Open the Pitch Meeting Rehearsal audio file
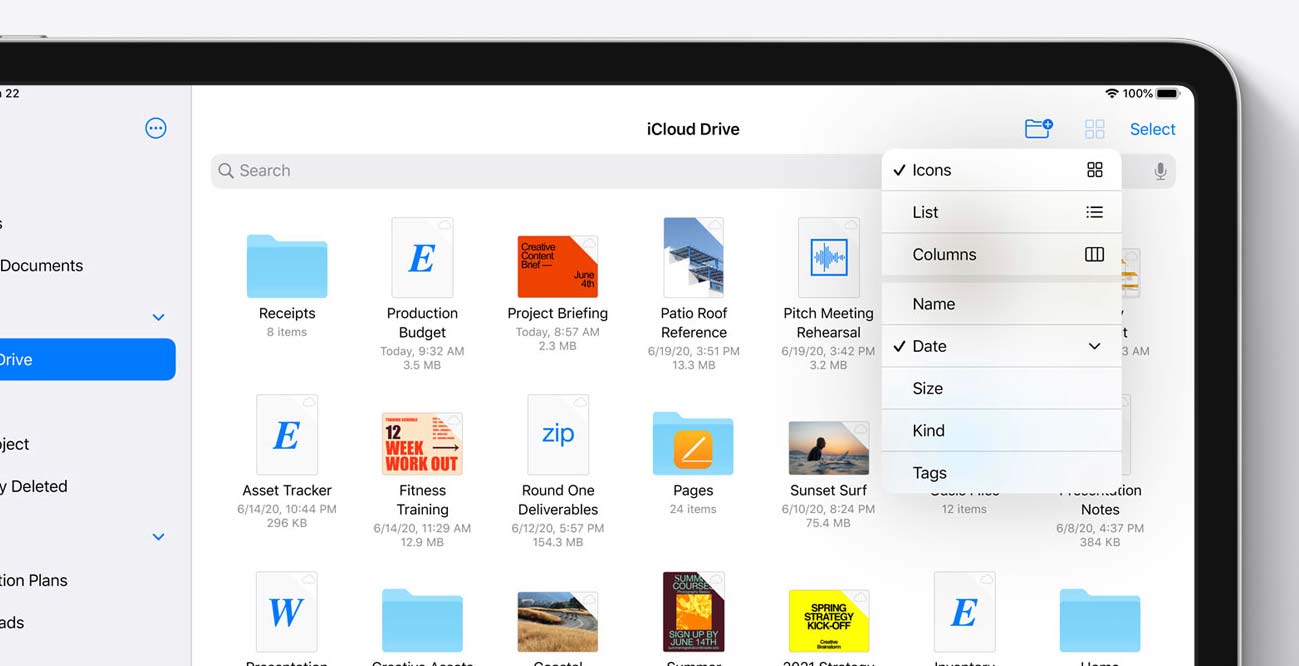 click(x=828, y=258)
